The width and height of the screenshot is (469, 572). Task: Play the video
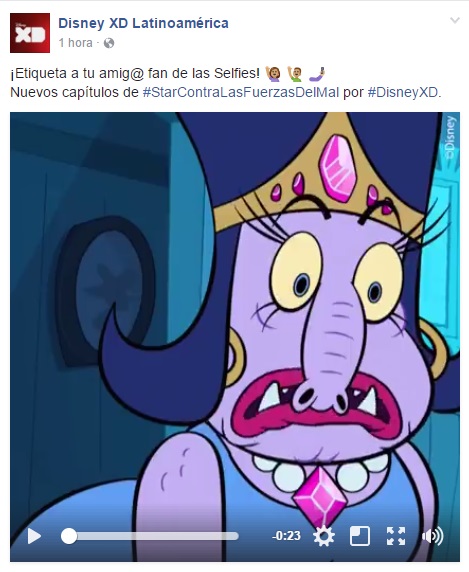pyautogui.click(x=34, y=536)
